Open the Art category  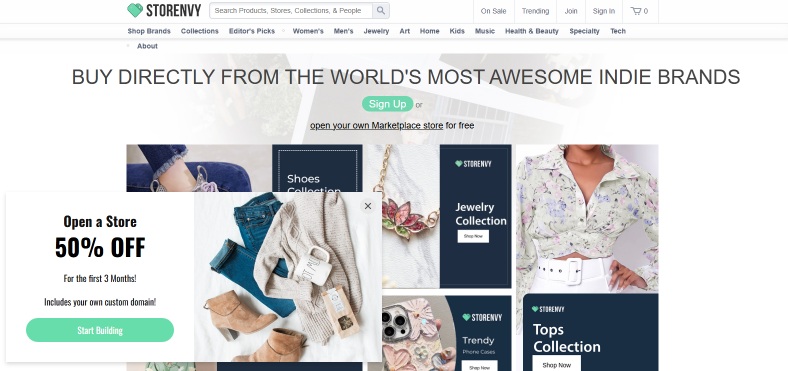tap(405, 31)
